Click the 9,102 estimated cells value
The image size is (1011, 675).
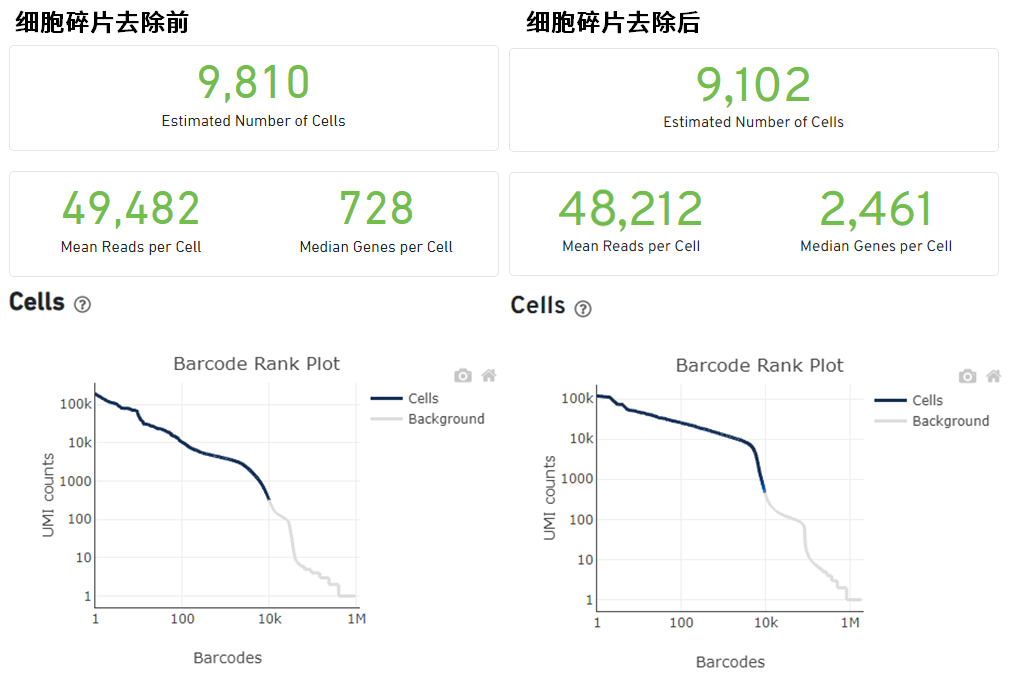pyautogui.click(x=753, y=85)
